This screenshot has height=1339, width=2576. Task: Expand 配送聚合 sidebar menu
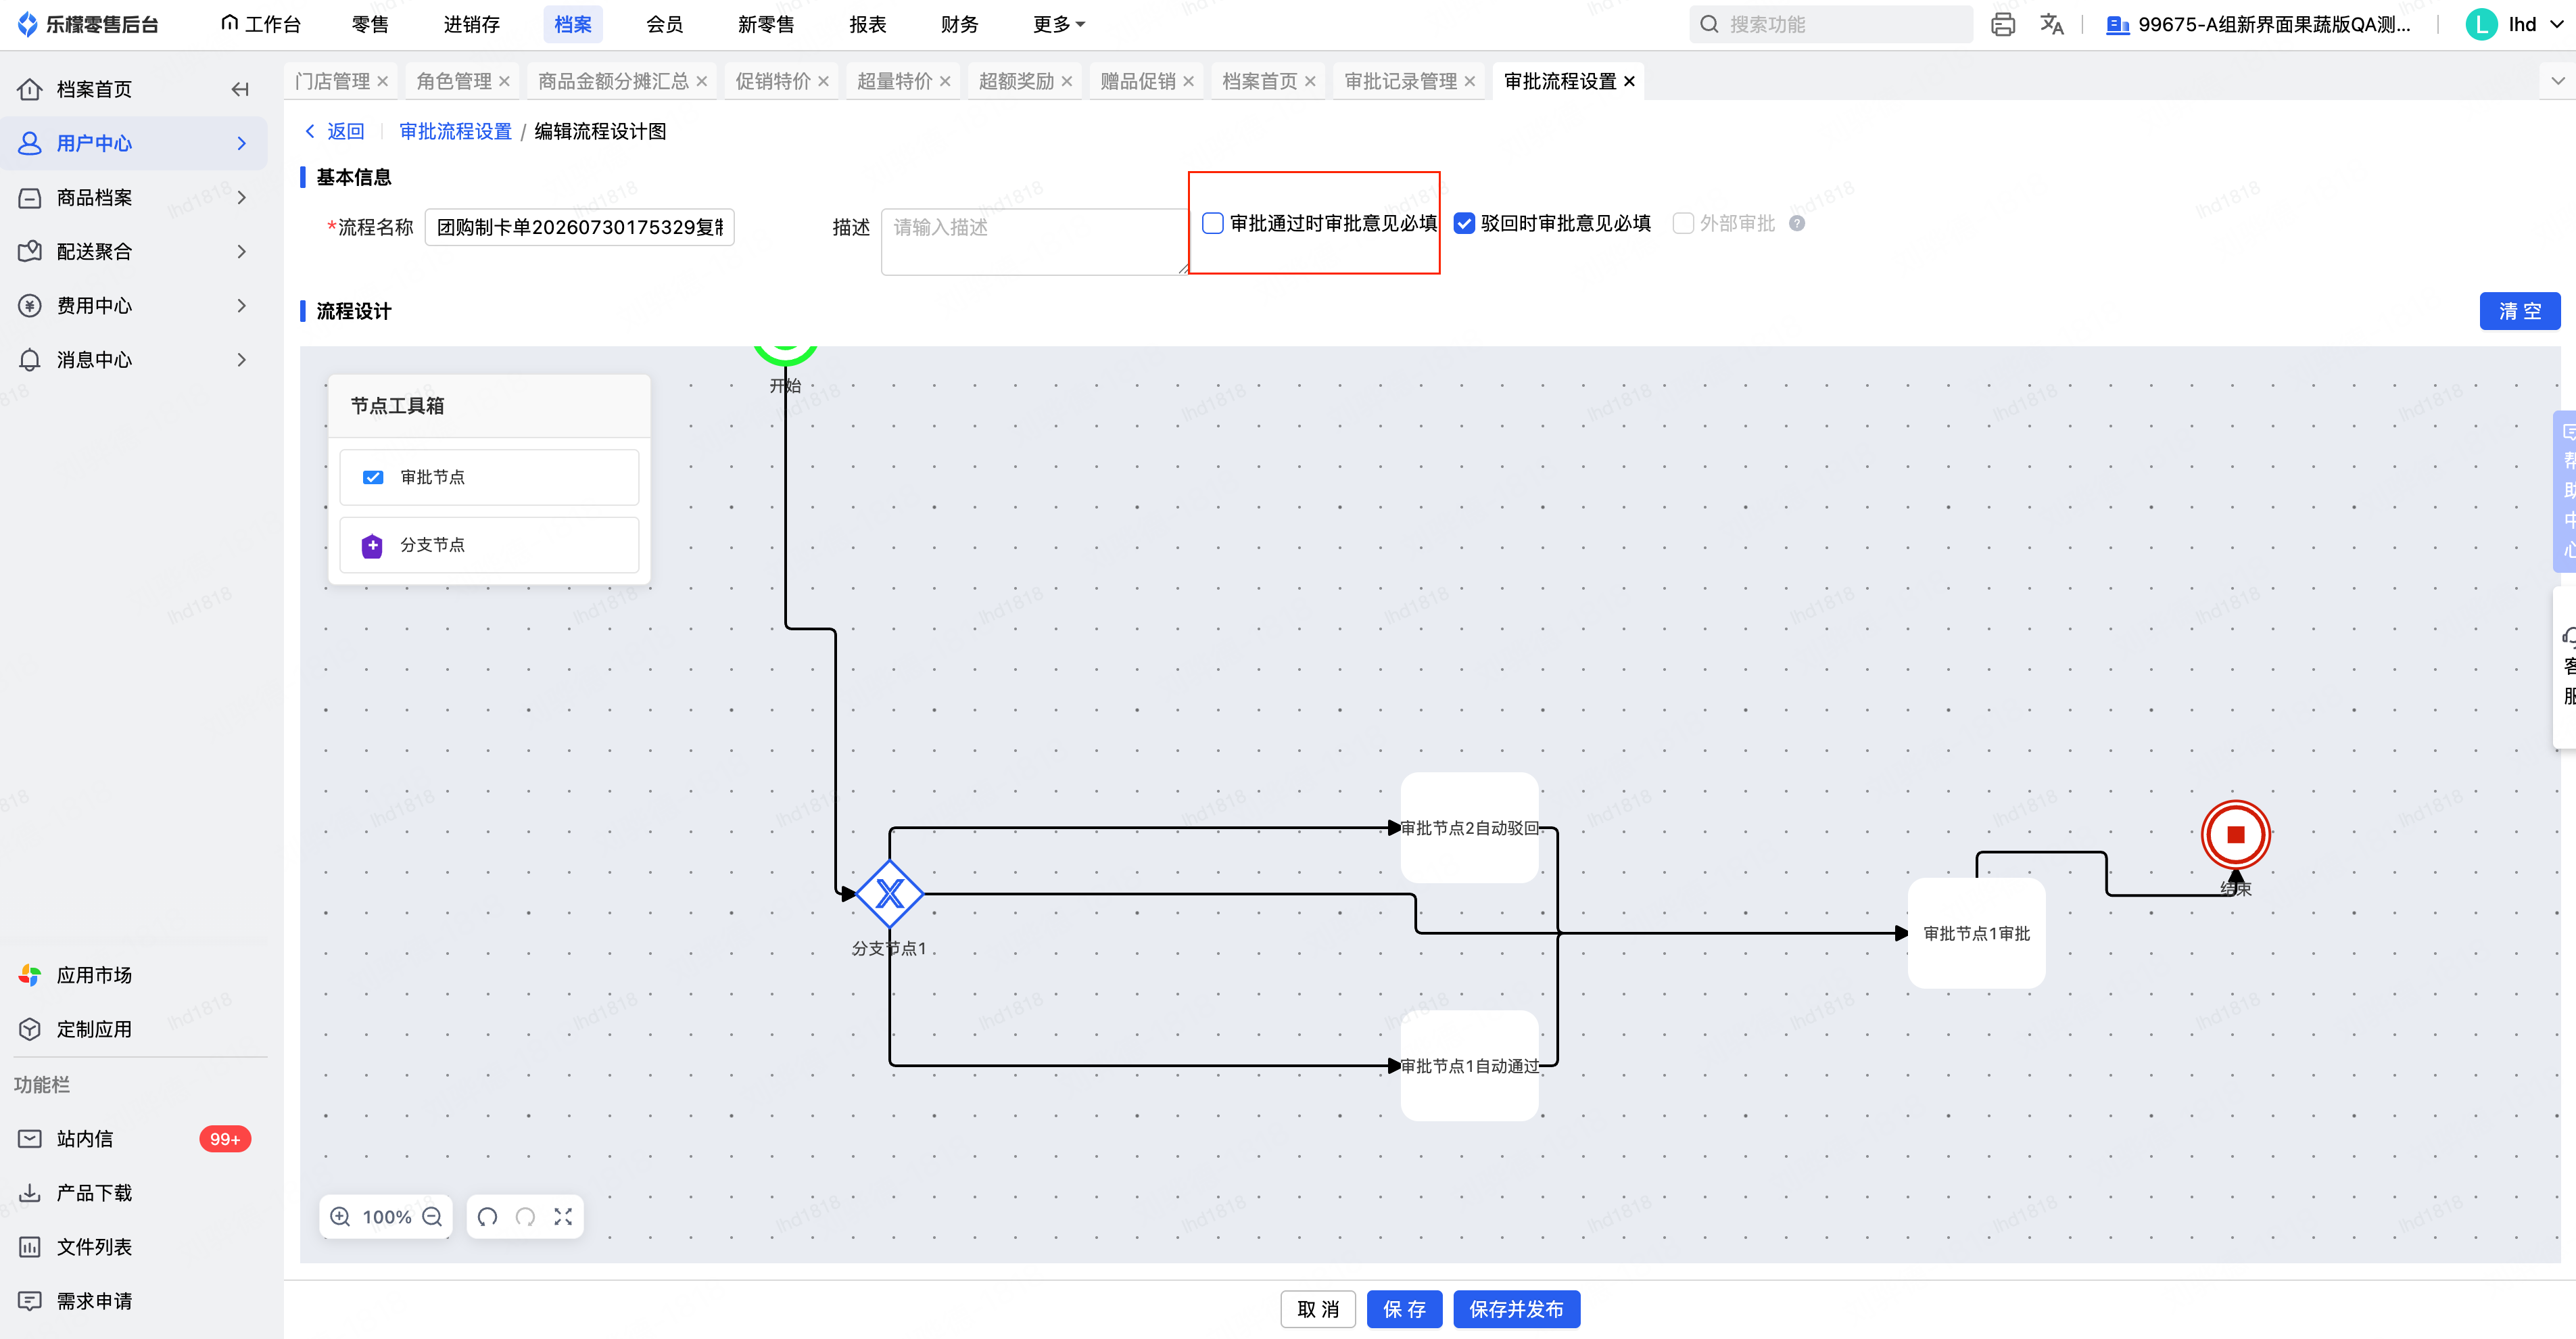[134, 251]
